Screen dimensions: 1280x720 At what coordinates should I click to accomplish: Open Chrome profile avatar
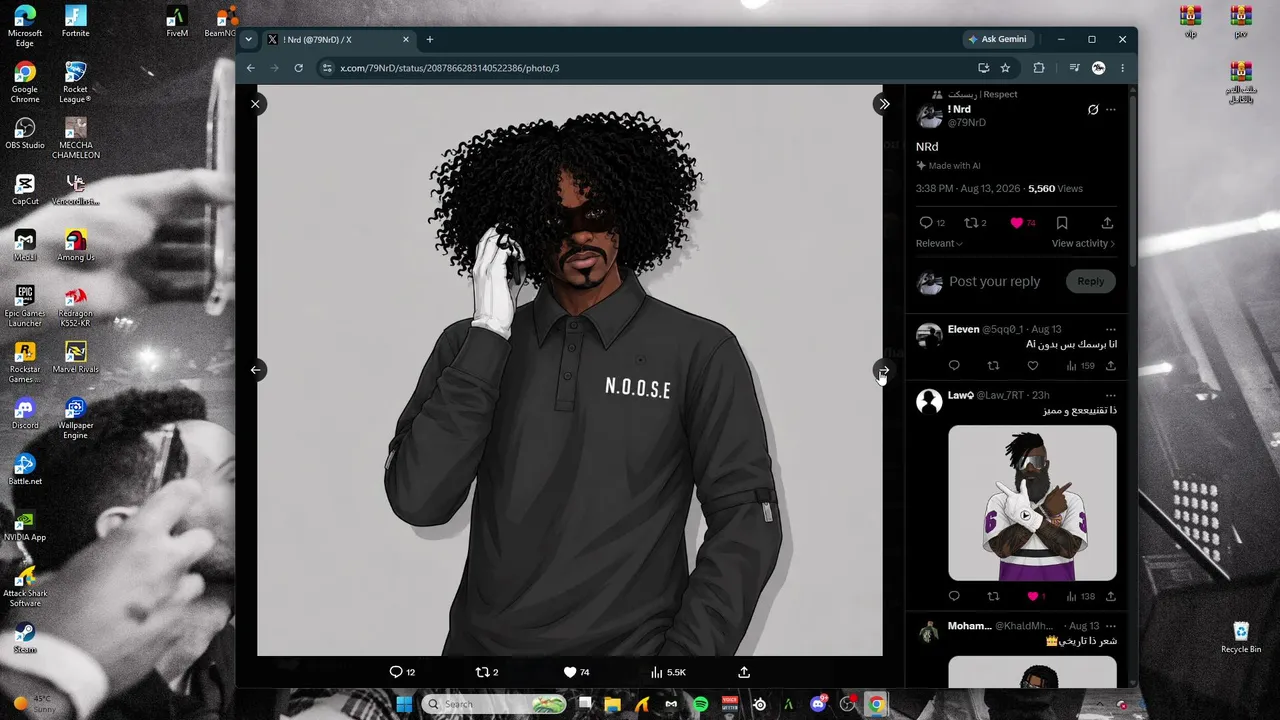pos(1099,68)
